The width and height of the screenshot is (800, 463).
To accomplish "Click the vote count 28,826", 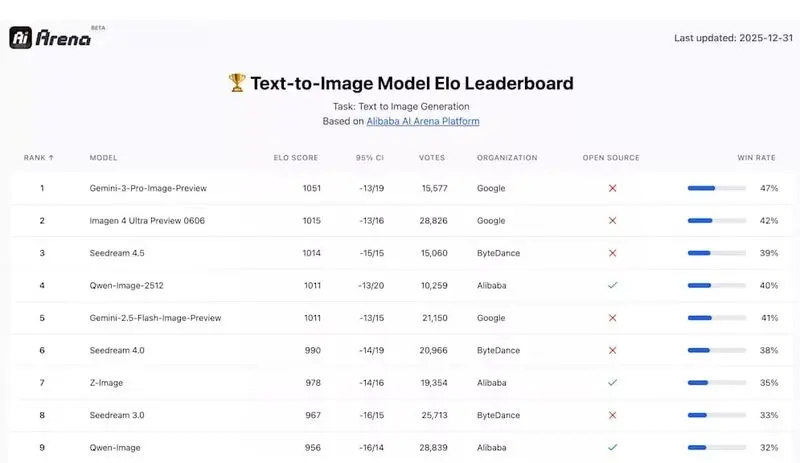I will click(x=433, y=221).
